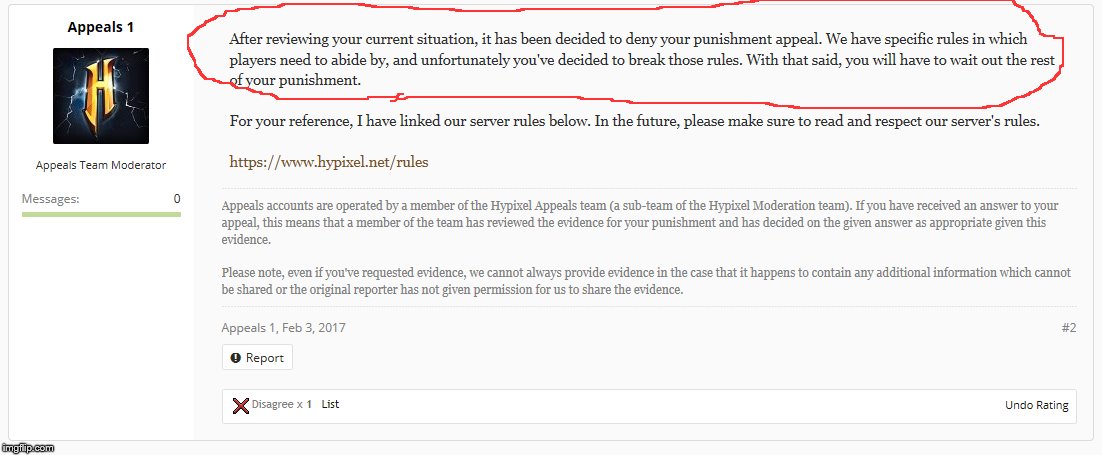
Task: Open the Appeals 1 username above the avatar
Action: click(100, 27)
